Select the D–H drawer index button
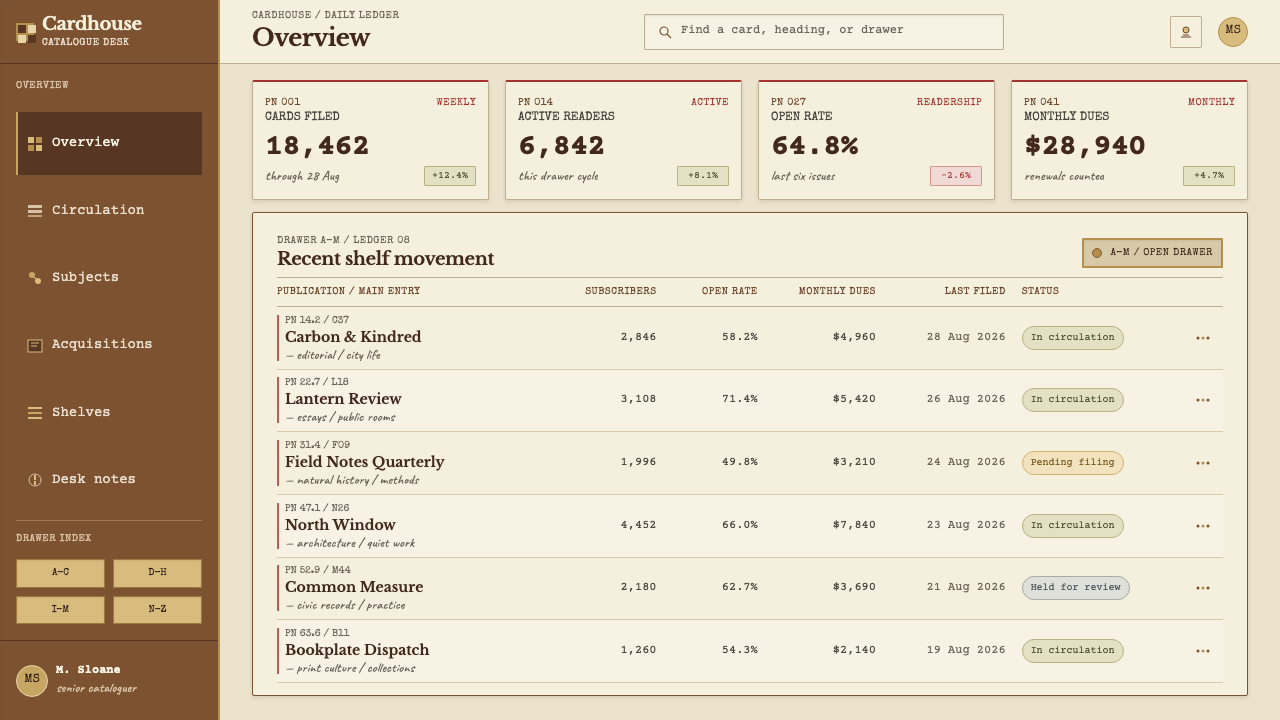This screenshot has height=720, width=1280. click(157, 573)
